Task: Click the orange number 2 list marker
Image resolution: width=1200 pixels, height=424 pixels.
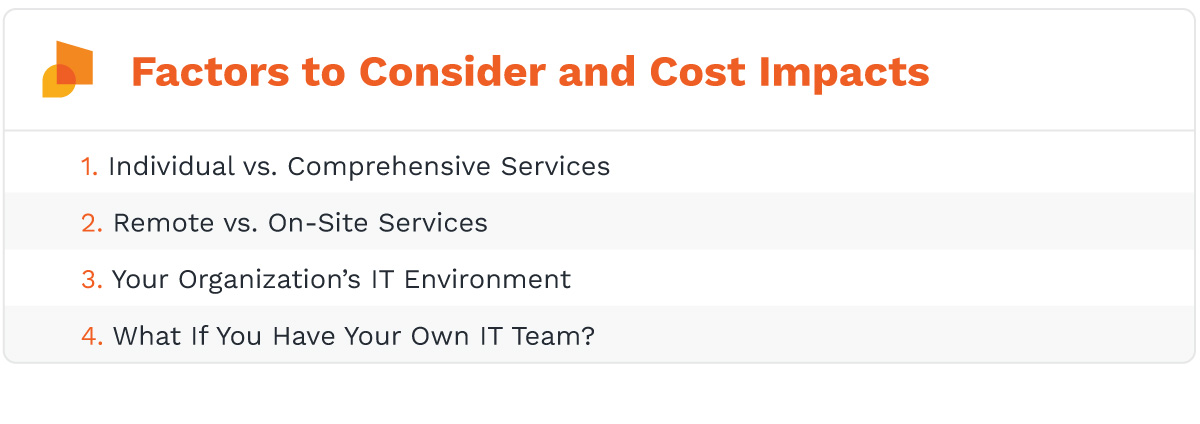Action: pos(92,223)
